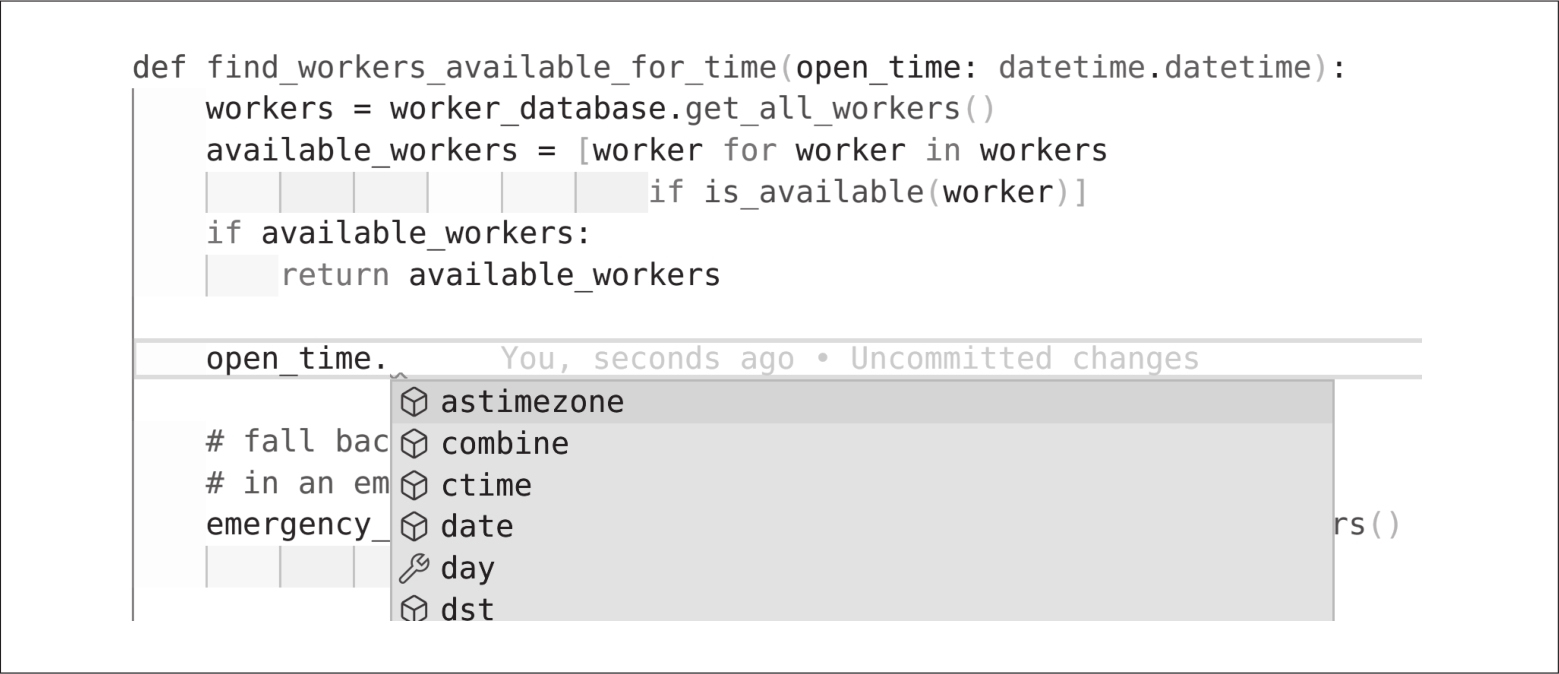This screenshot has width=1559, height=674.
Task: Select the date suggestion in autocomplete
Action: 477,527
